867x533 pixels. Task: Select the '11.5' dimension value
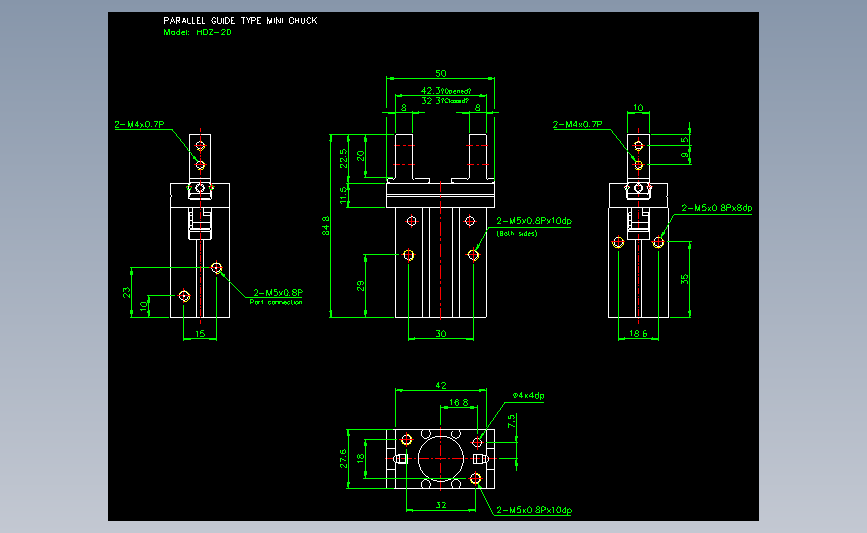coord(343,196)
